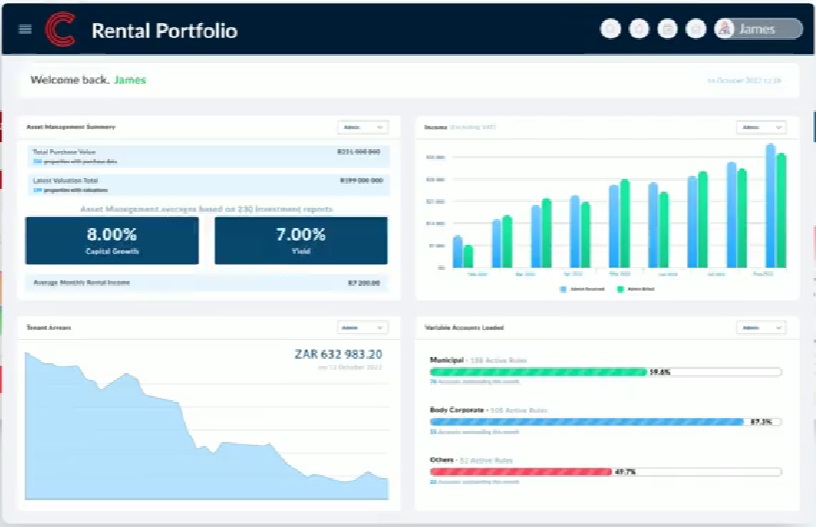Toggle the Admin Received legend item

coord(579,289)
